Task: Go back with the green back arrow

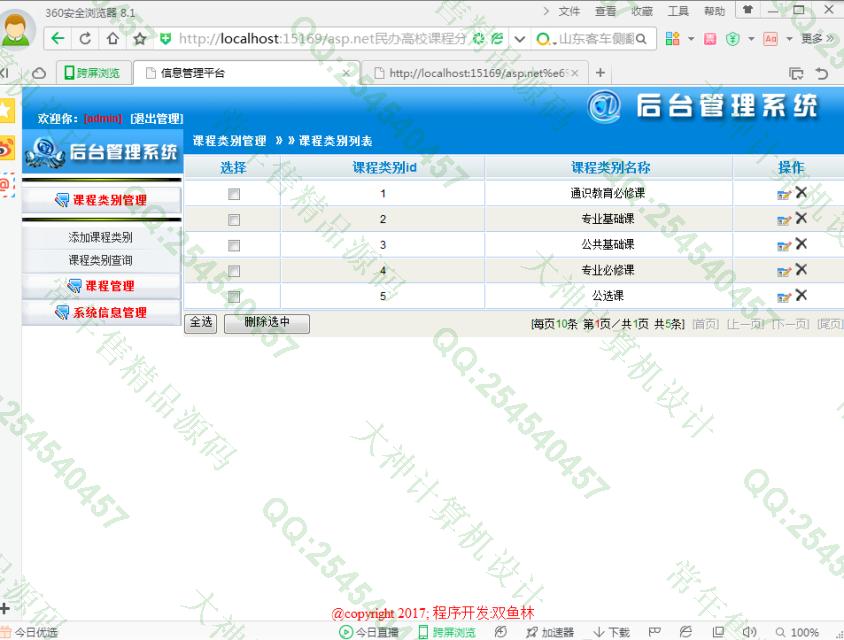Action: tap(58, 38)
